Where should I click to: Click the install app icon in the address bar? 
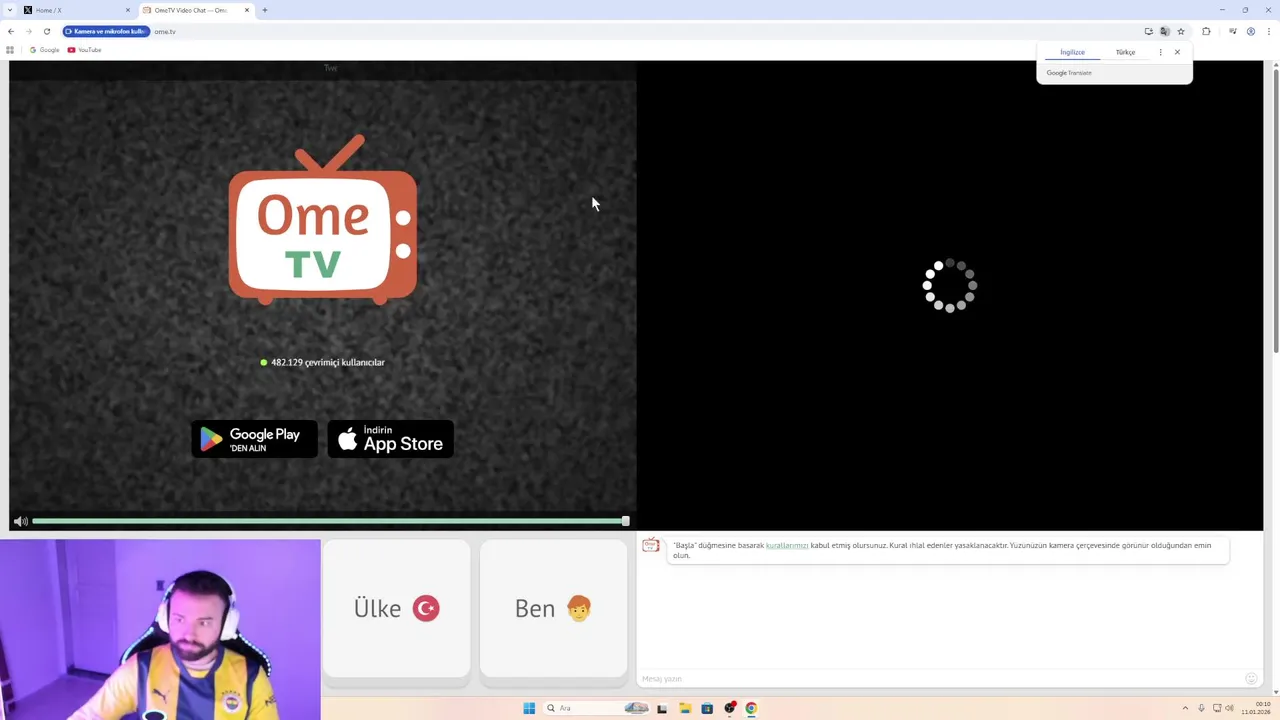1149,31
